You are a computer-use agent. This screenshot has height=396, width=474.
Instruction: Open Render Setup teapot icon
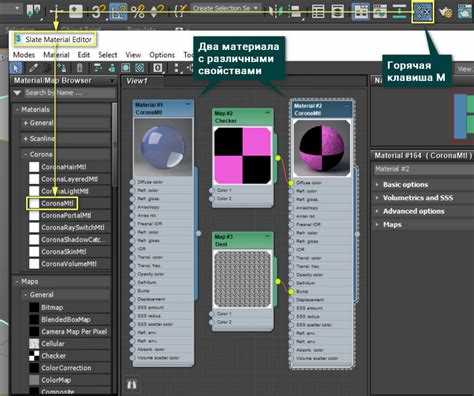coord(445,12)
